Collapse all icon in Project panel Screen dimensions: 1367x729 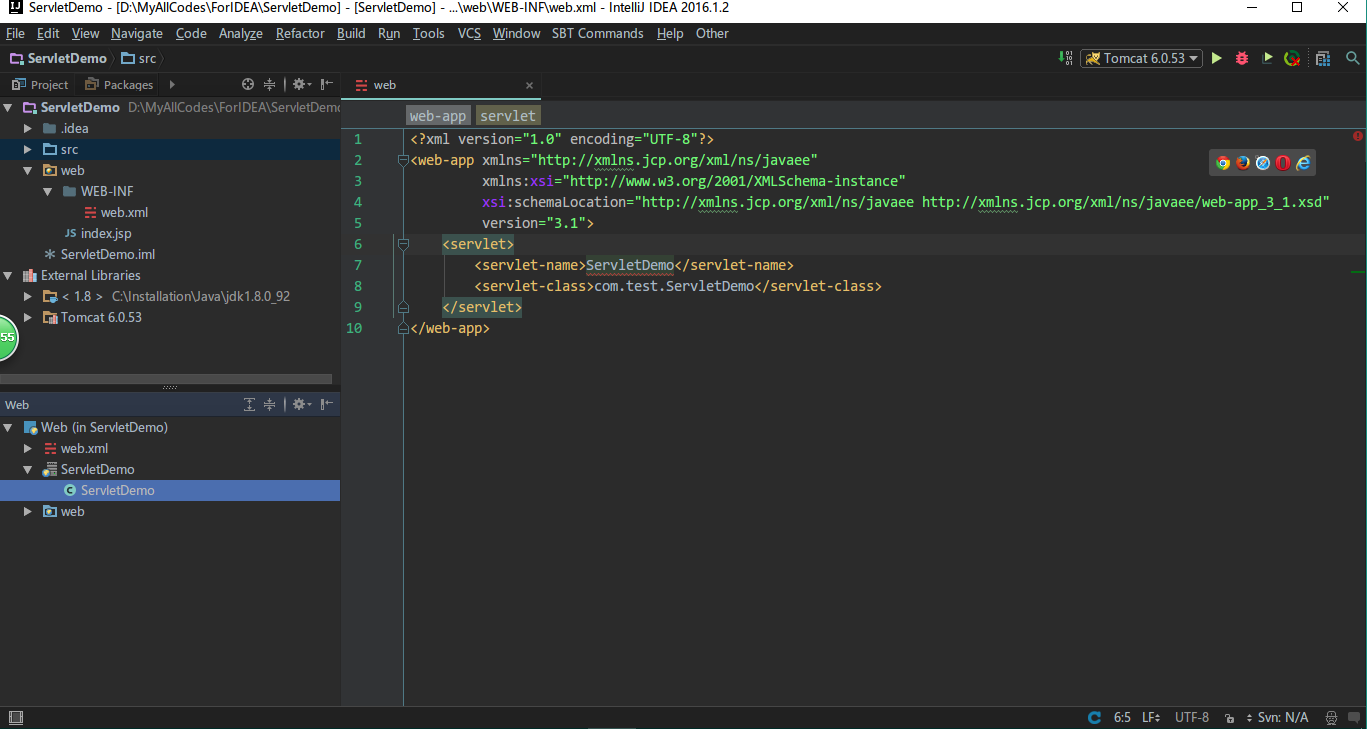click(269, 84)
